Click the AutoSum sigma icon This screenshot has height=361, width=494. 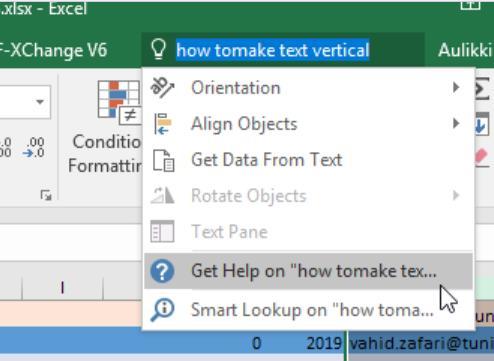(x=482, y=89)
